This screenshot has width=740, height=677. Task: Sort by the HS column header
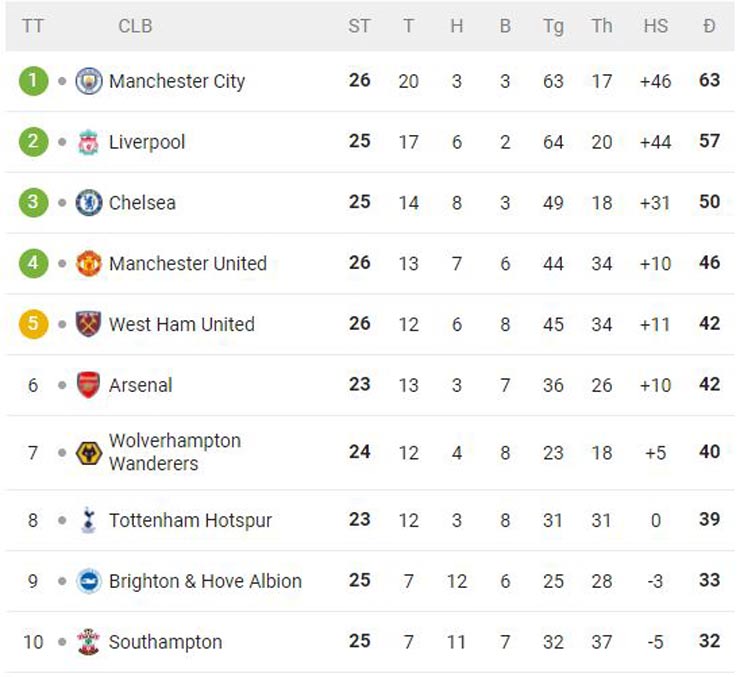tap(655, 26)
